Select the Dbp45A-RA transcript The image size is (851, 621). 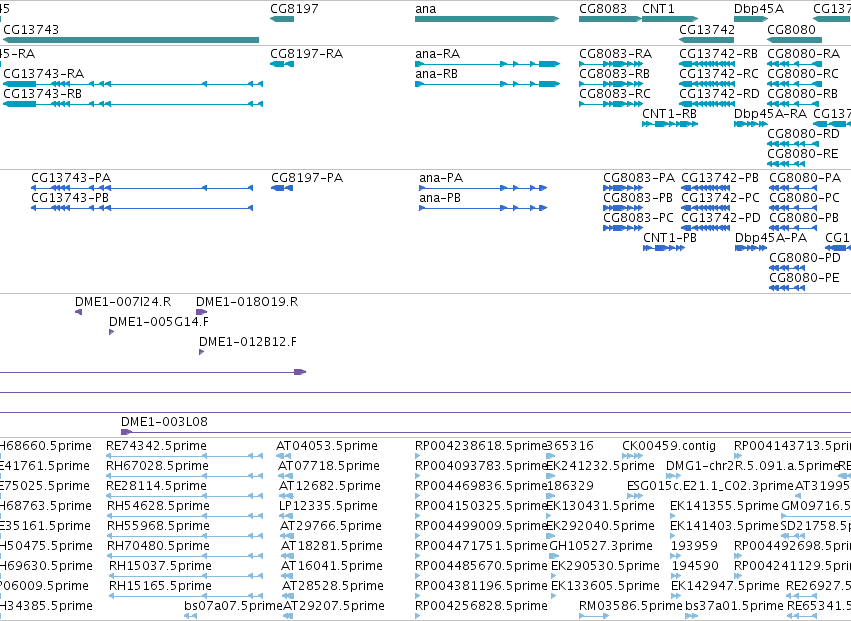(751, 124)
